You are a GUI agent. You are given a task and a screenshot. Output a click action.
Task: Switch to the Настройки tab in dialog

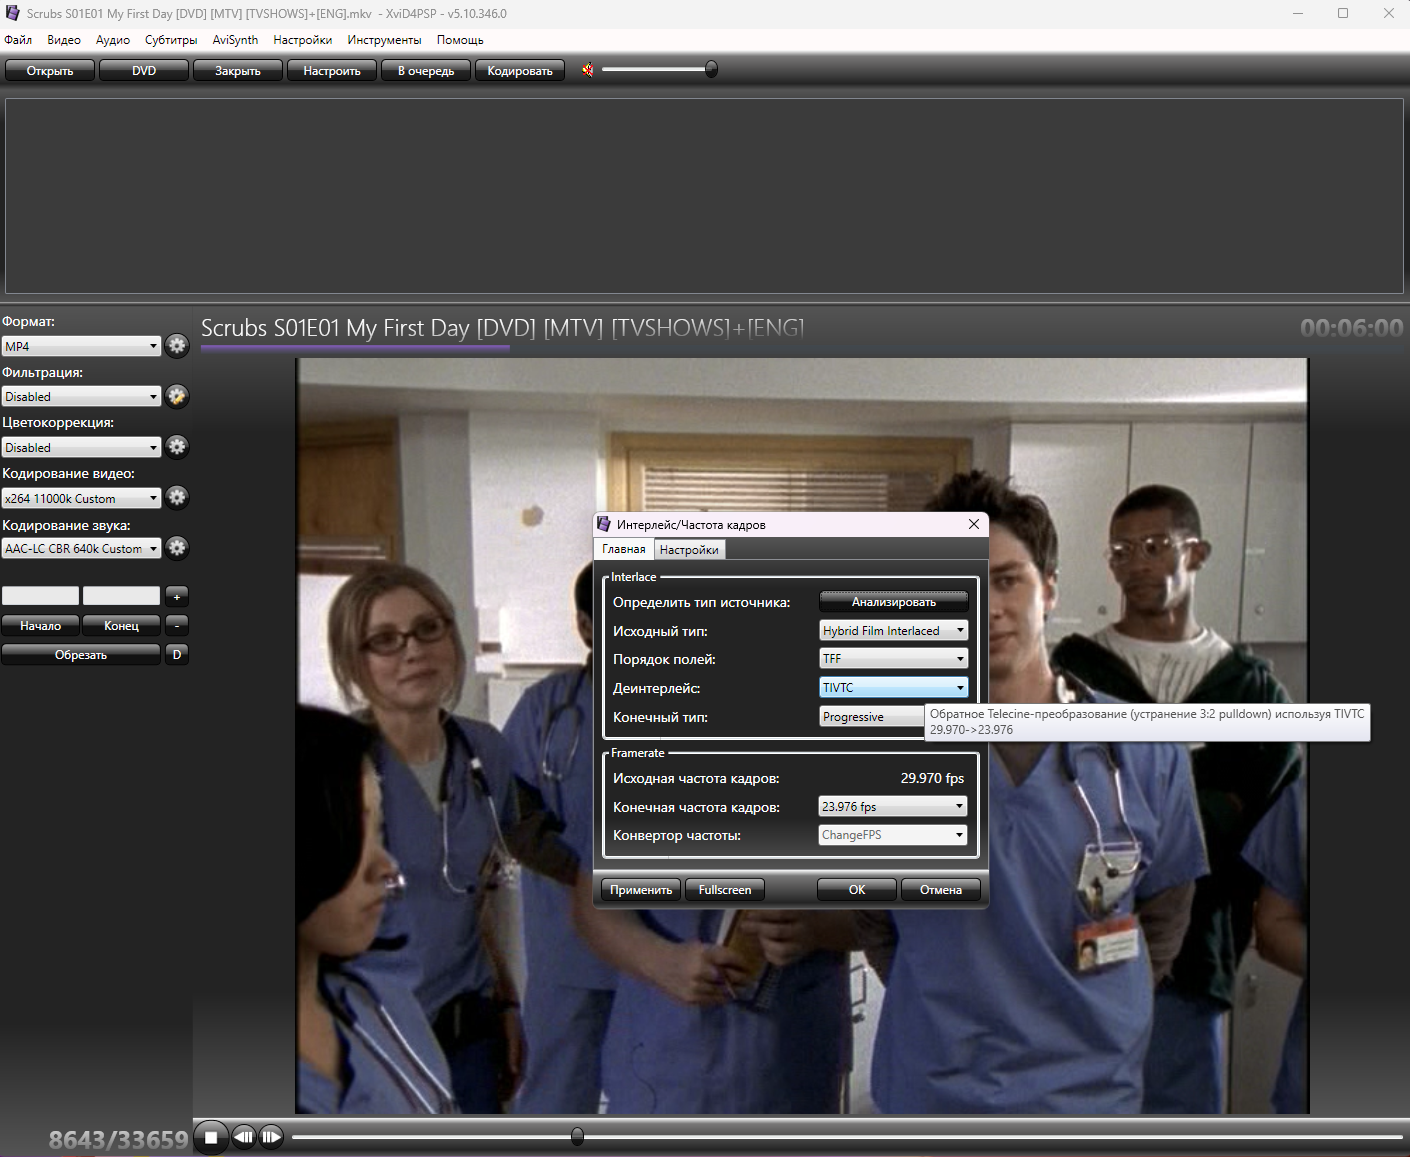click(x=689, y=550)
